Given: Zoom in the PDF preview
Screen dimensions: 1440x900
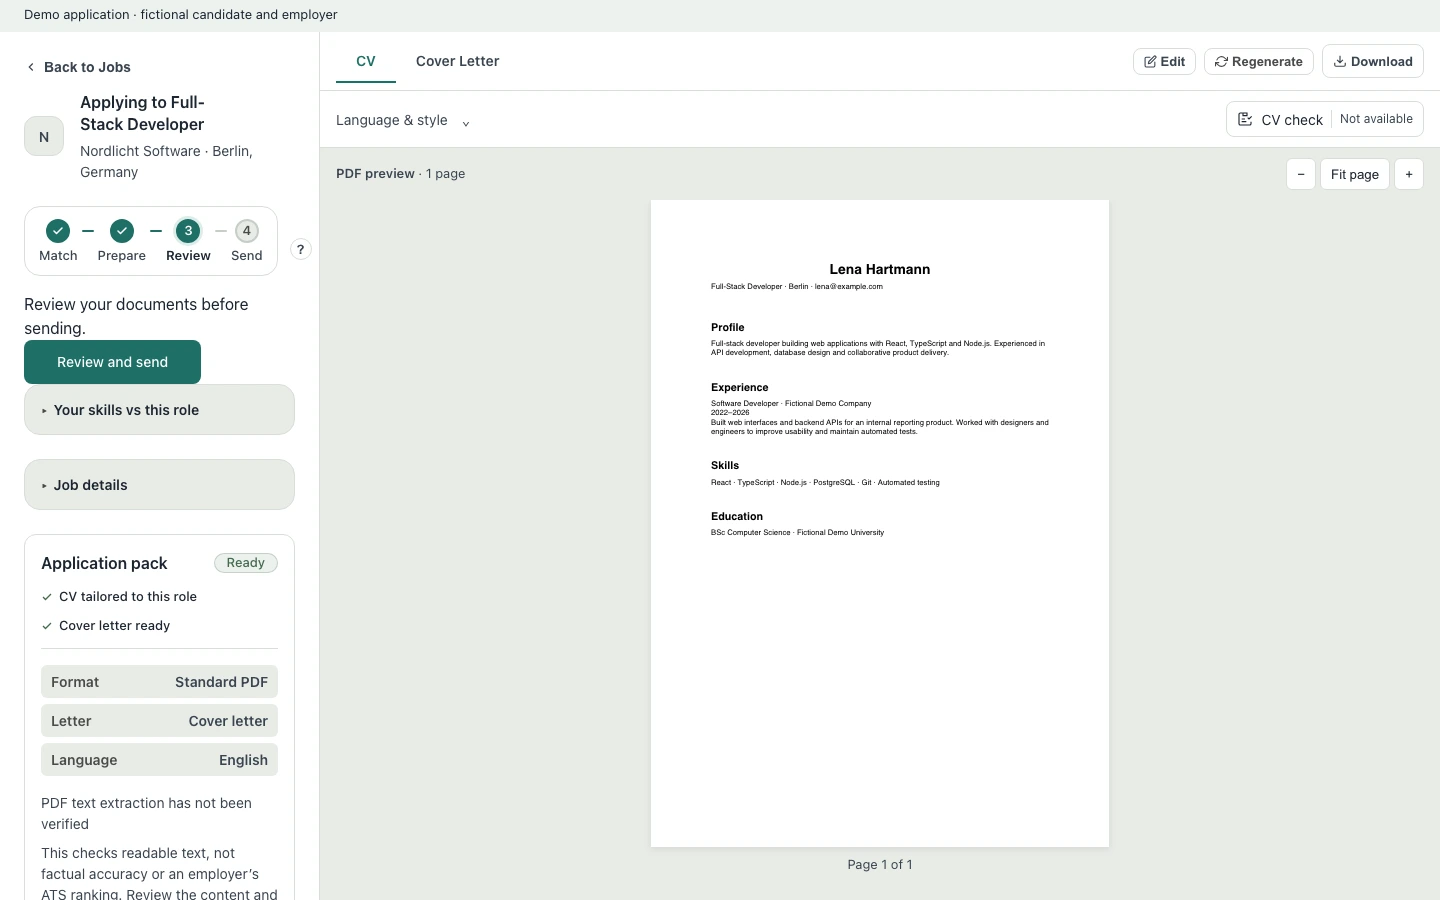Looking at the screenshot, I should [1409, 174].
